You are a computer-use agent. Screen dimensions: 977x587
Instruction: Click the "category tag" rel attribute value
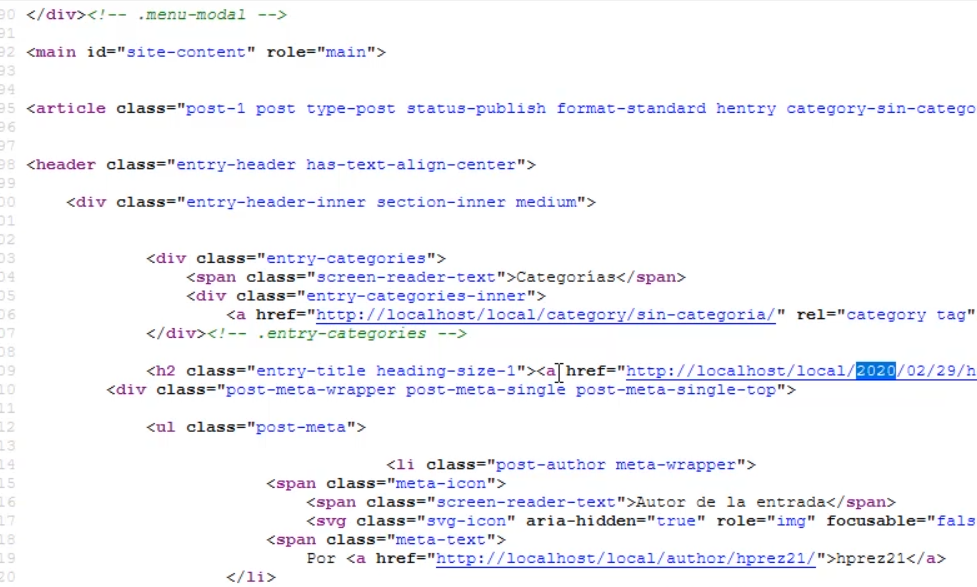coord(908,315)
